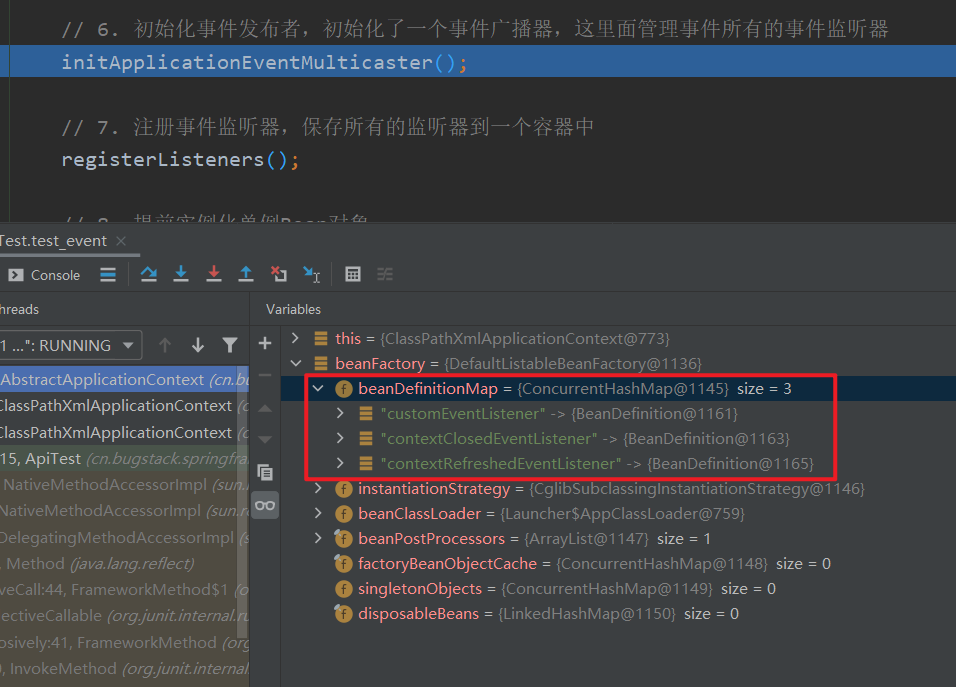Add a new watch with plus icon
The image size is (956, 687).
coord(265,344)
